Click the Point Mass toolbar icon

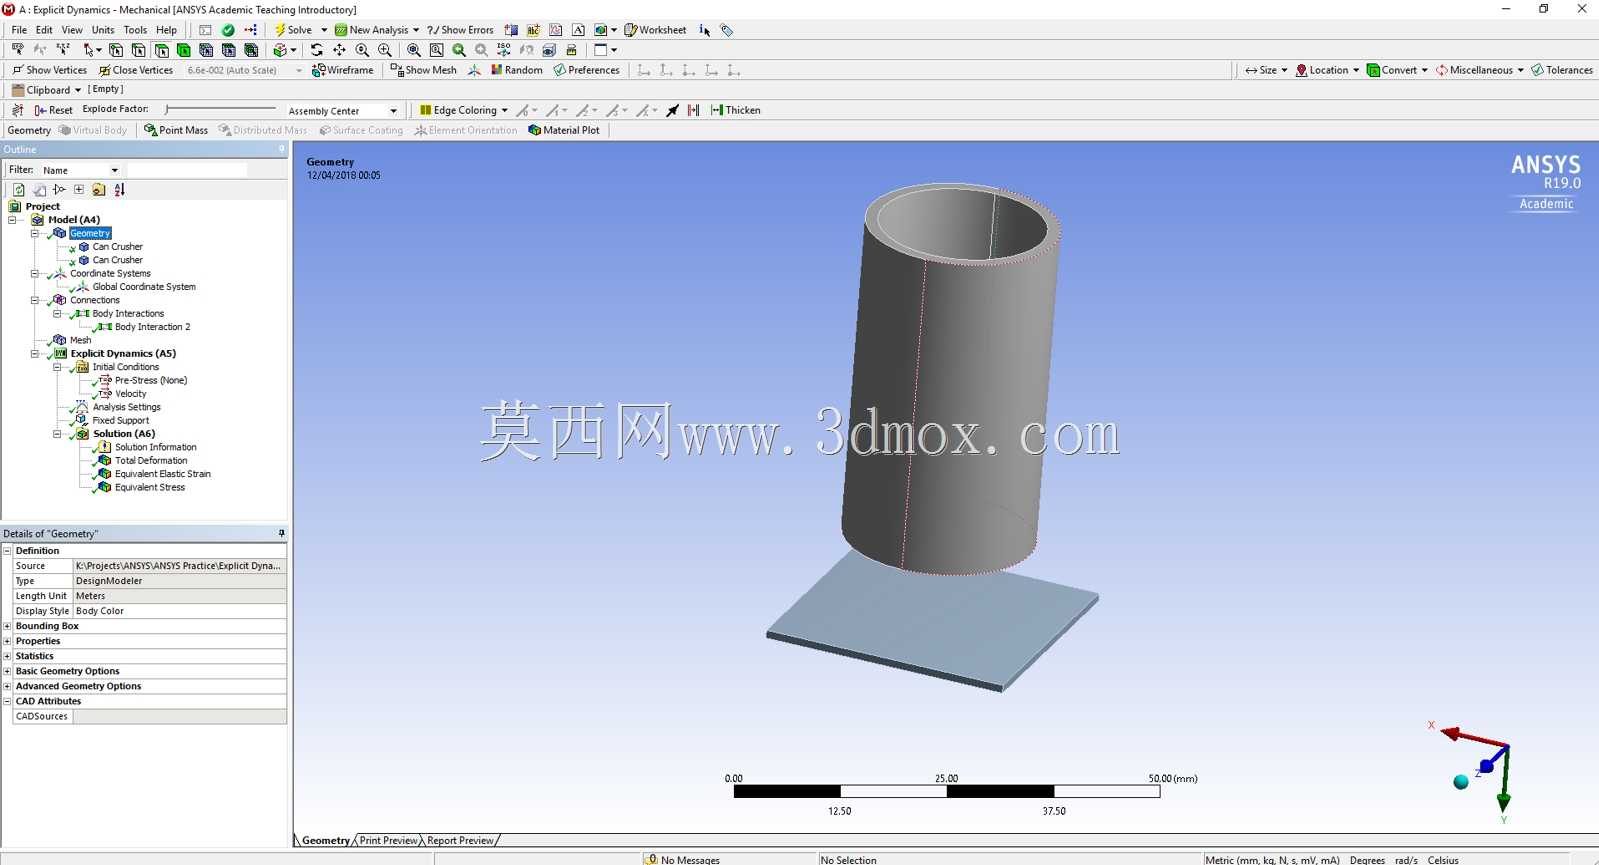pyautogui.click(x=150, y=130)
